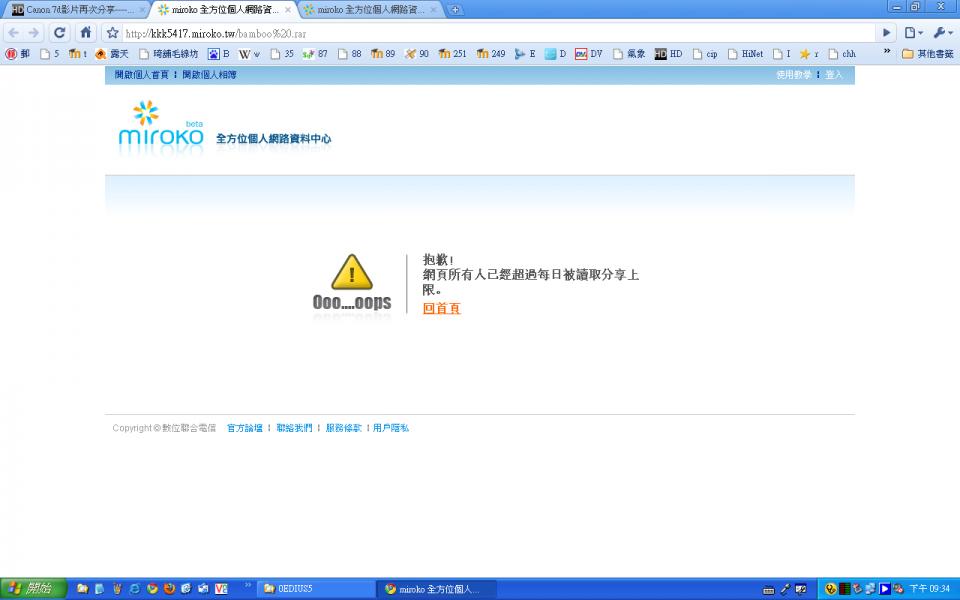Image resolution: width=960 pixels, height=600 pixels.
Task: Click the 開啟個人相簿 link
Action: pyautogui.click(x=209, y=75)
